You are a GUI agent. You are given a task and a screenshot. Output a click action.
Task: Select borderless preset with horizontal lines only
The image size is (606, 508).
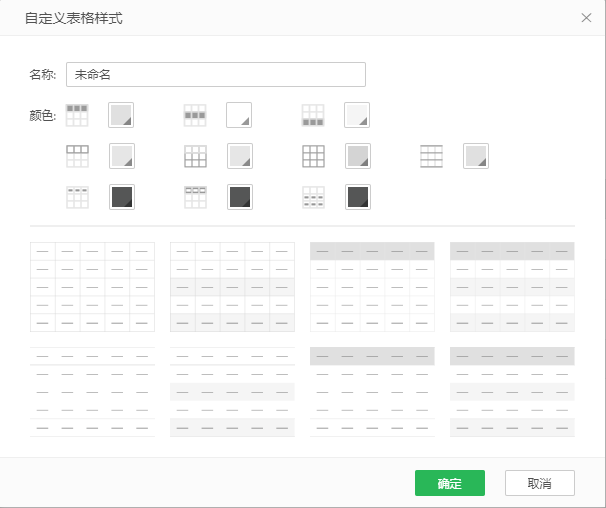[92, 392]
